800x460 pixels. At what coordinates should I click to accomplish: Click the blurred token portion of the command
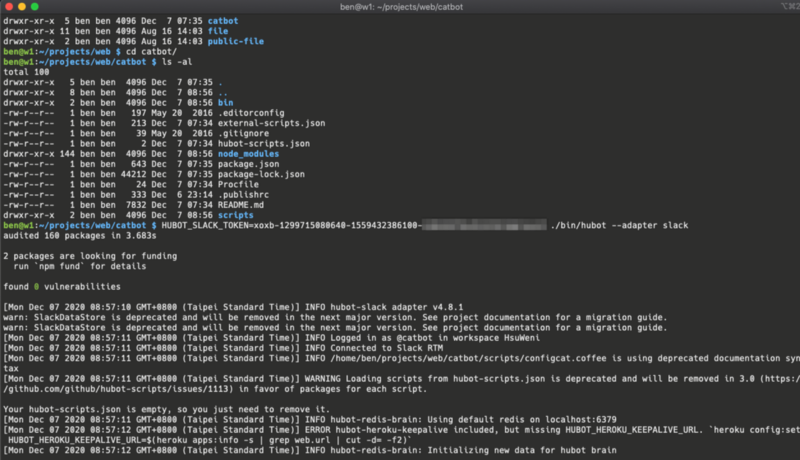coord(484,225)
